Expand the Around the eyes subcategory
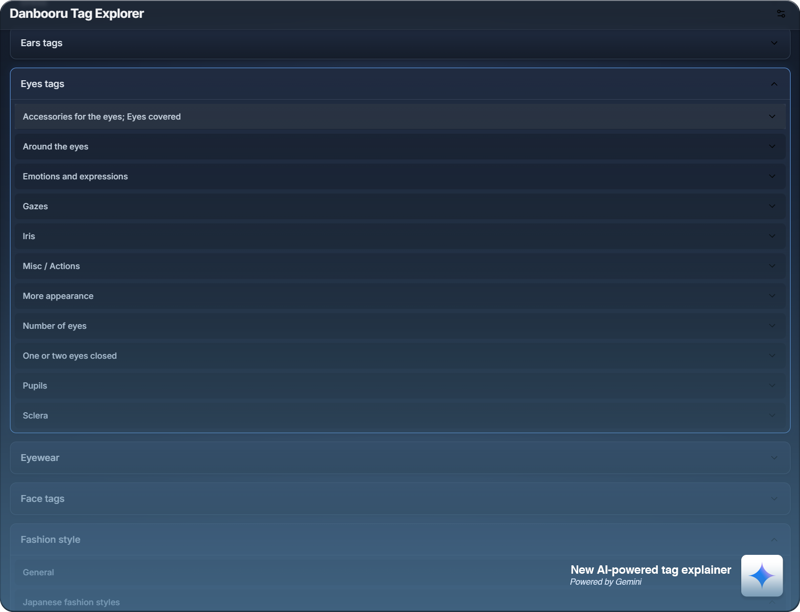The height and width of the screenshot is (612, 800). pyautogui.click(x=400, y=147)
